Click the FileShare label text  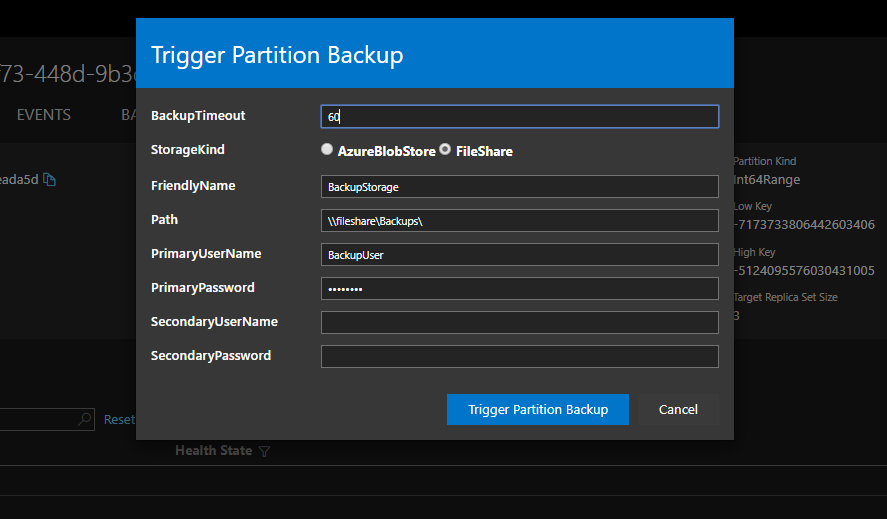(484, 152)
